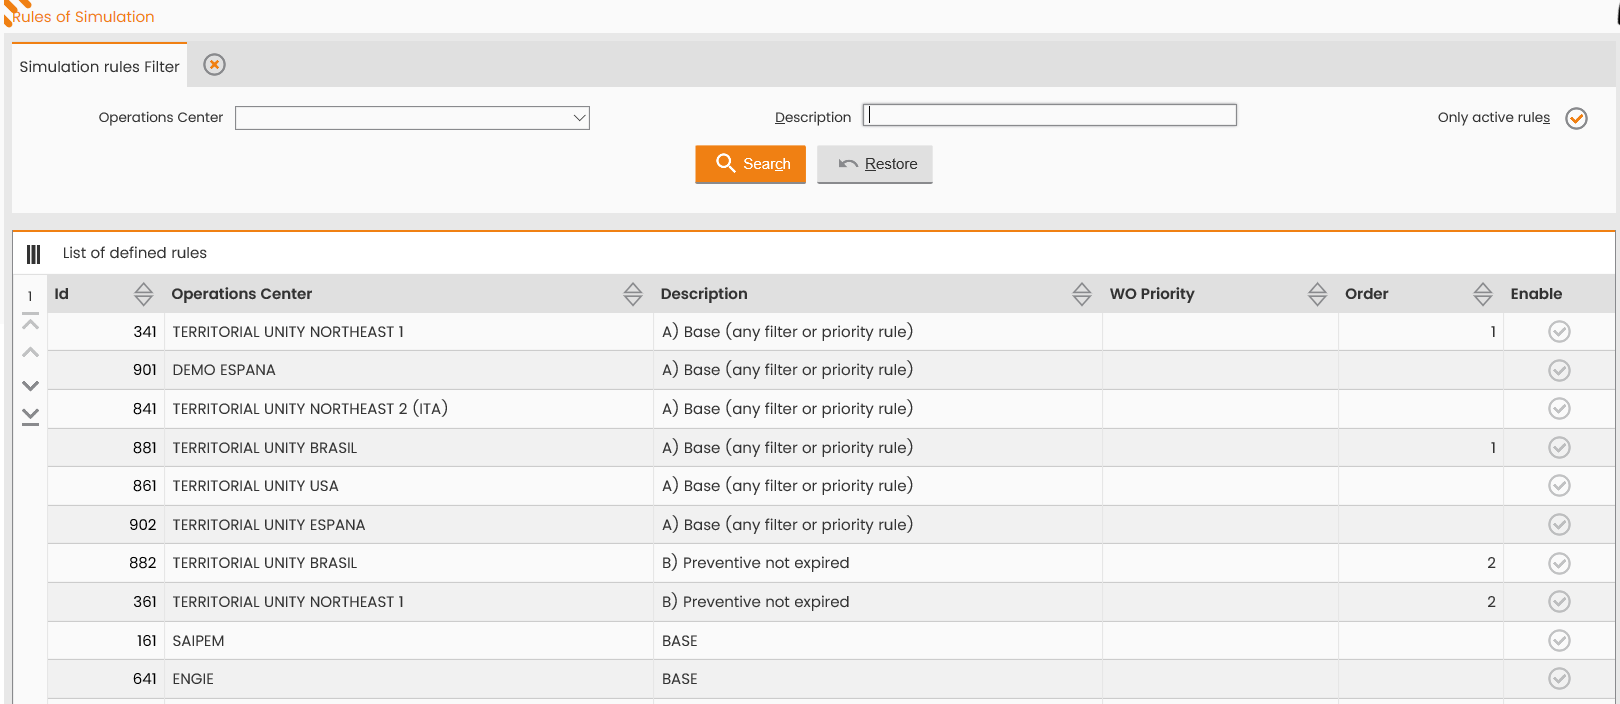Sort rules by Order column

click(1483, 294)
